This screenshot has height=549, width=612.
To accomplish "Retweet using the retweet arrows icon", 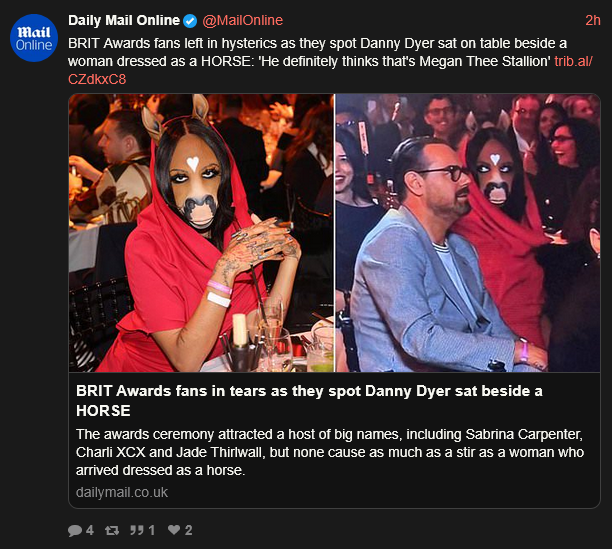I will (x=112, y=530).
